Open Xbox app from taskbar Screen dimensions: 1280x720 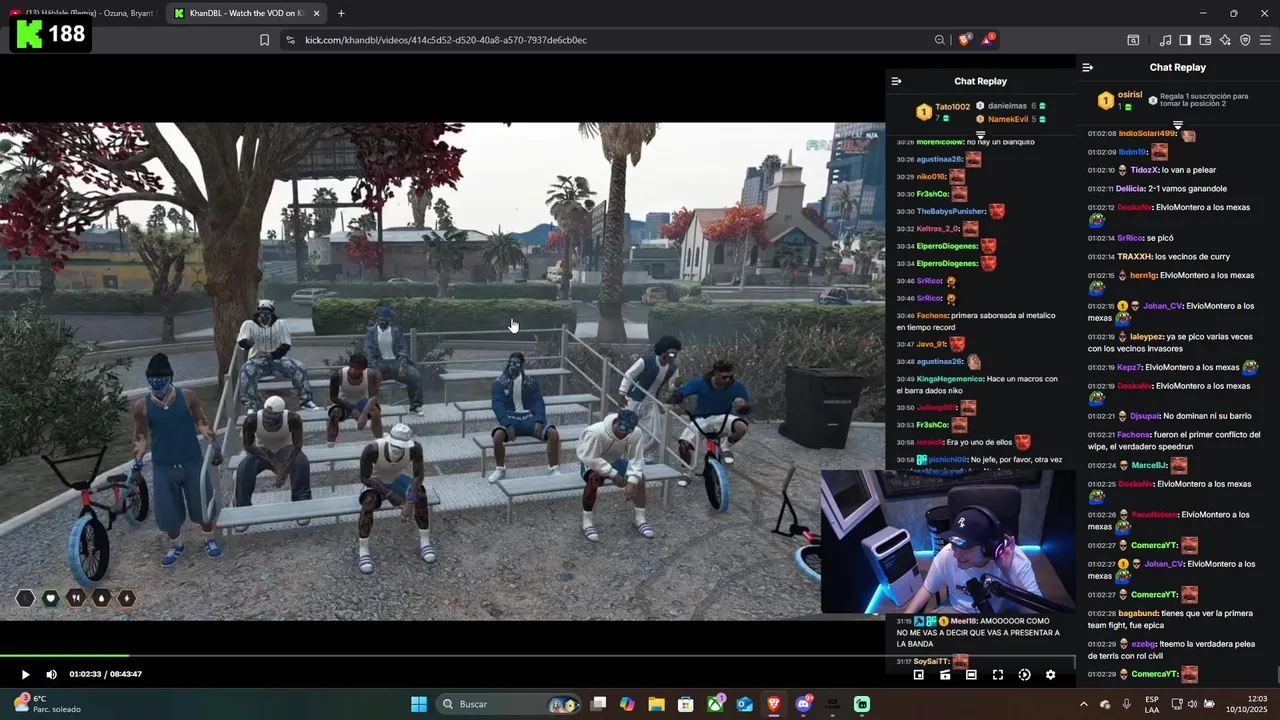(715, 704)
